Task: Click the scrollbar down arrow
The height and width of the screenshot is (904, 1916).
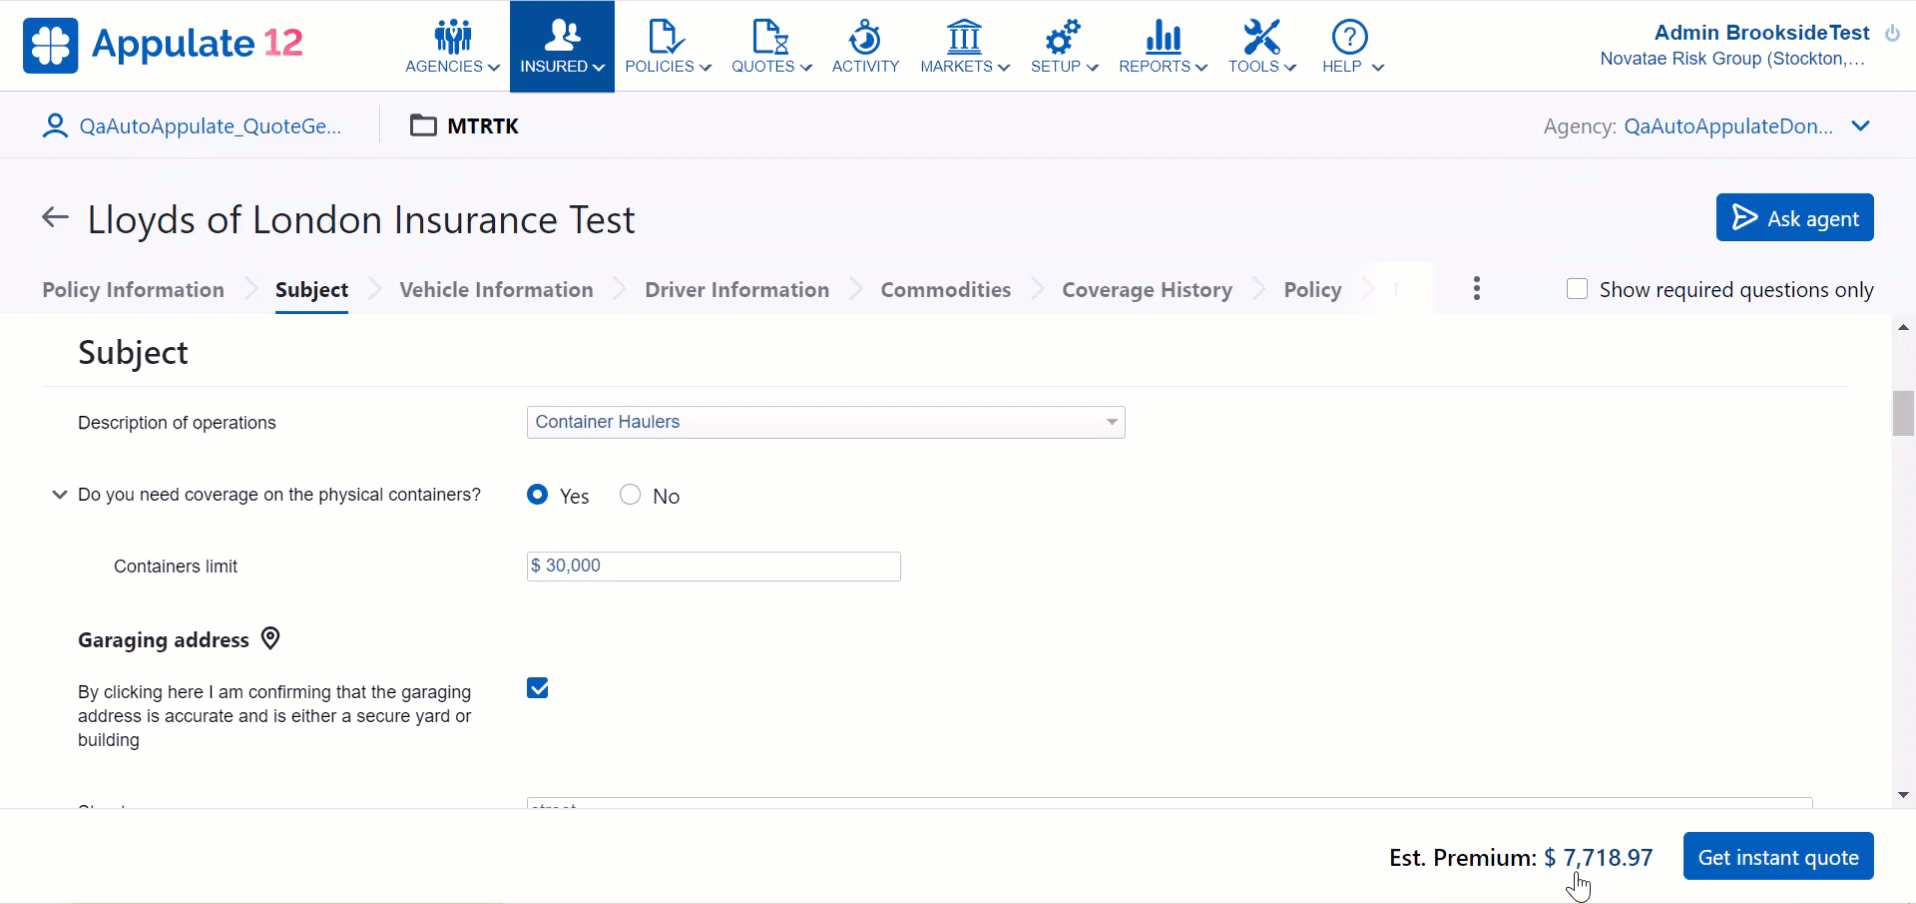Action: tap(1903, 795)
